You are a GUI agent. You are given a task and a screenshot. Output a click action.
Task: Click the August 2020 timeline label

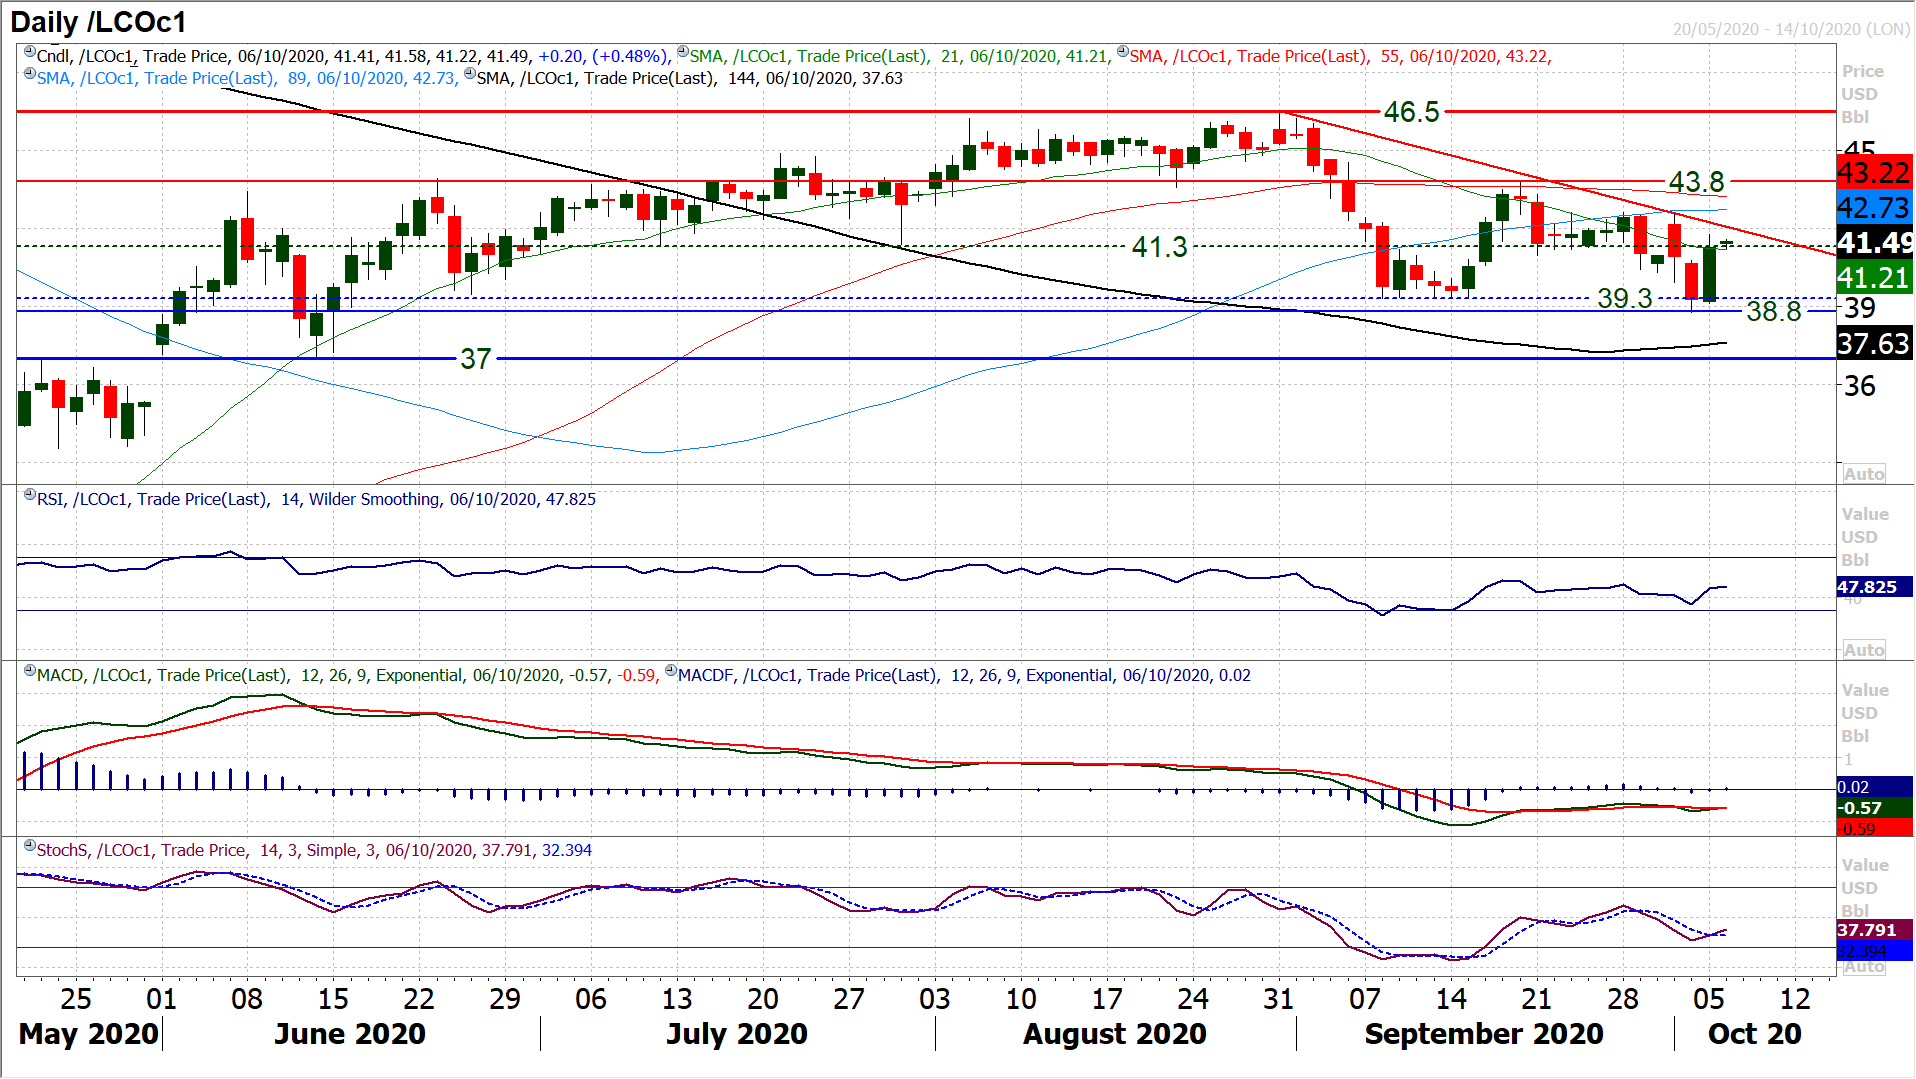click(1114, 1034)
